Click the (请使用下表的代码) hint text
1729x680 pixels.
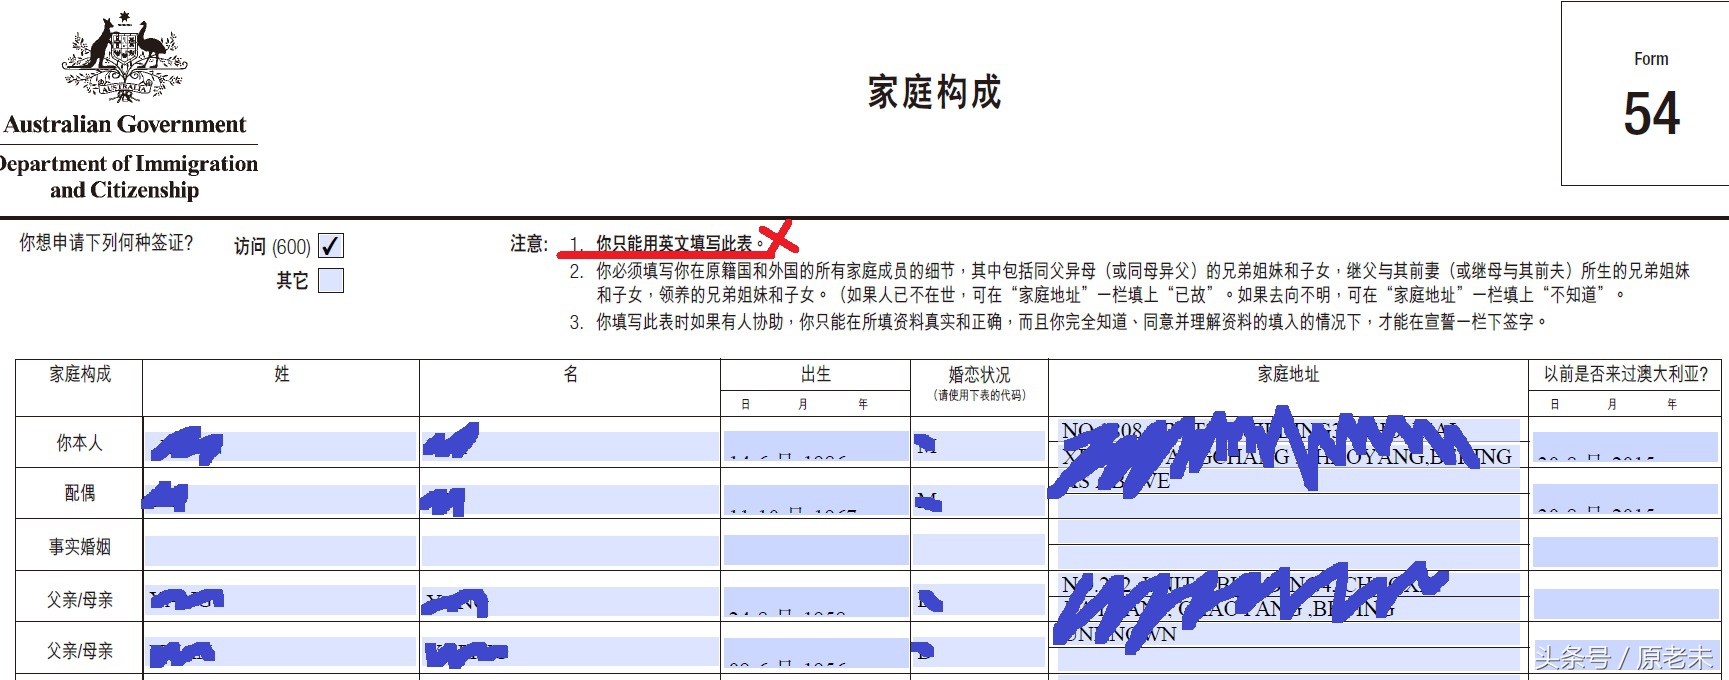[x=979, y=395]
